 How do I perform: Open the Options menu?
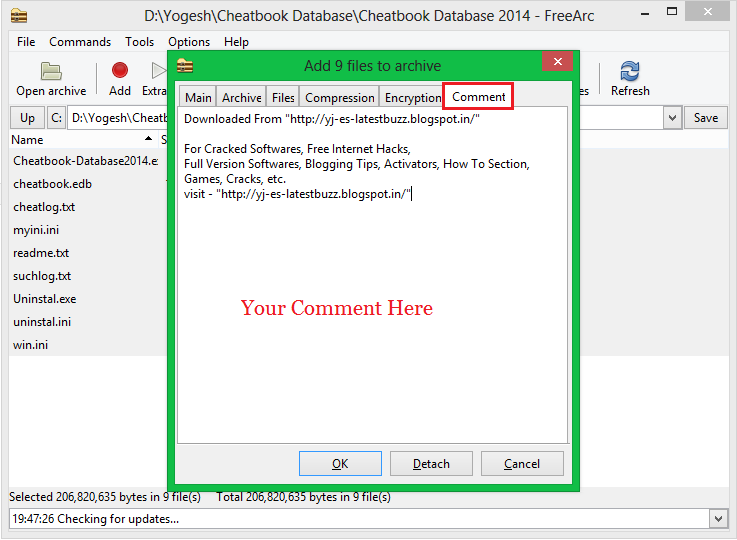(189, 42)
